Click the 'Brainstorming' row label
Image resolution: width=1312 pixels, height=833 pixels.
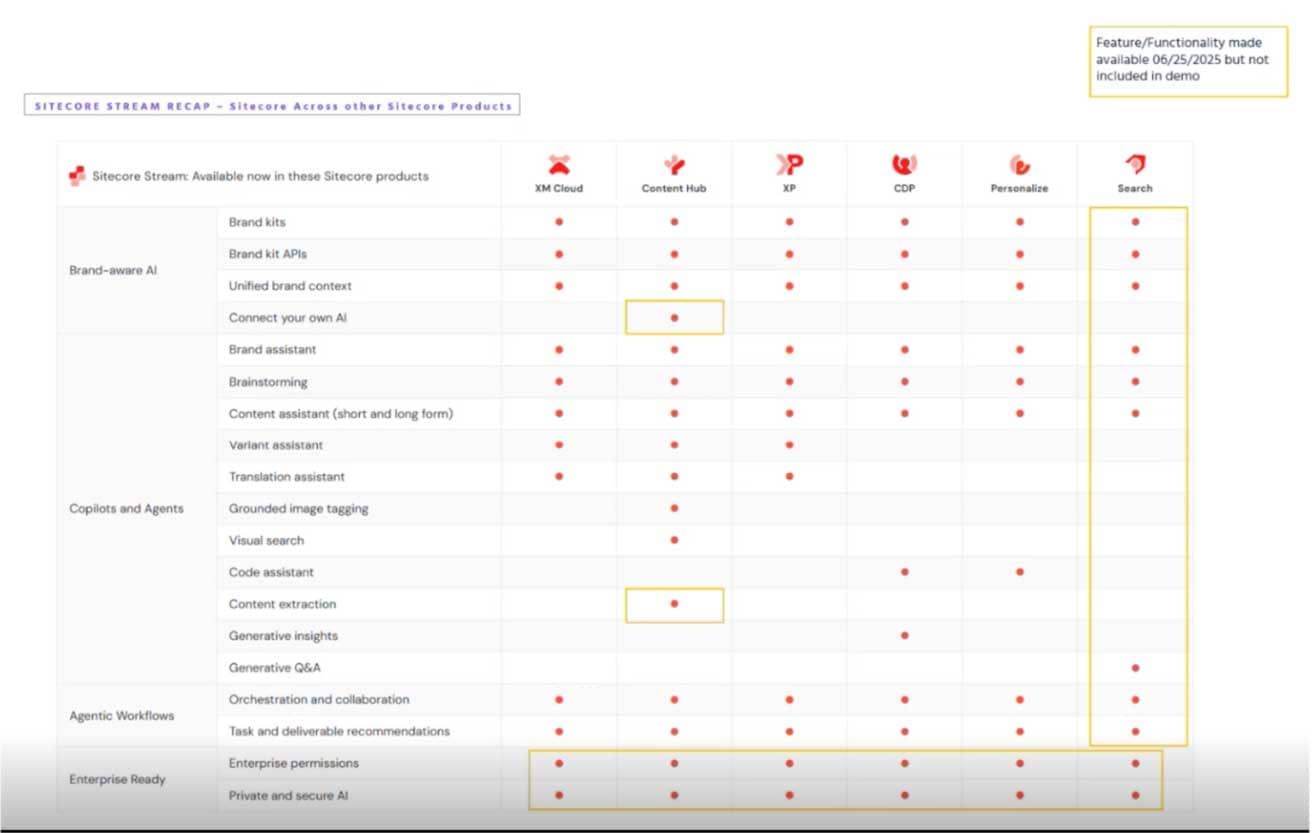pos(268,382)
